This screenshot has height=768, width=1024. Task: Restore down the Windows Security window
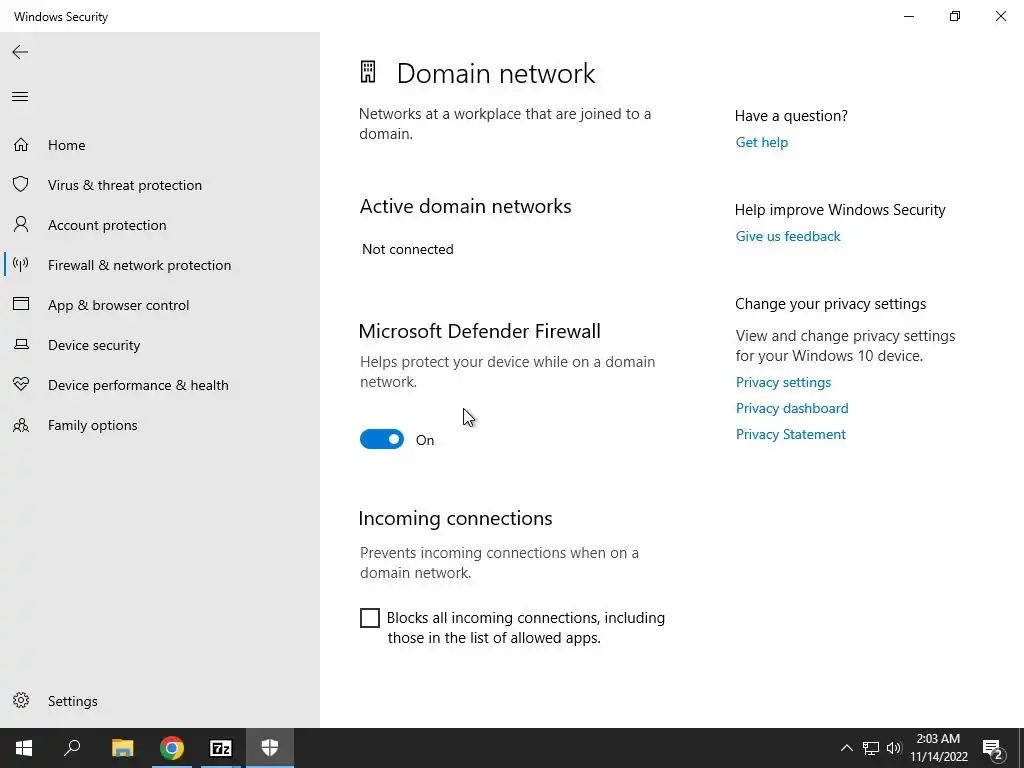coord(955,16)
